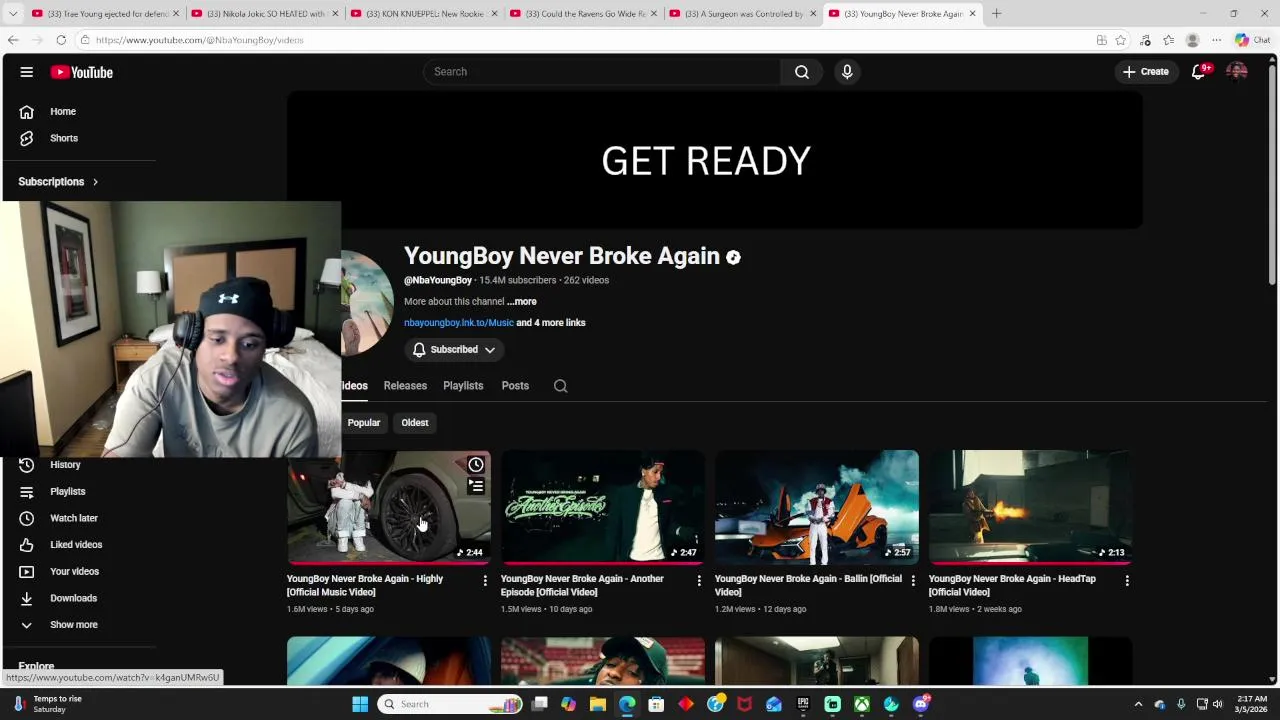Switch to A Surgeon was Controlled tab
1280x720 pixels.
click(744, 14)
